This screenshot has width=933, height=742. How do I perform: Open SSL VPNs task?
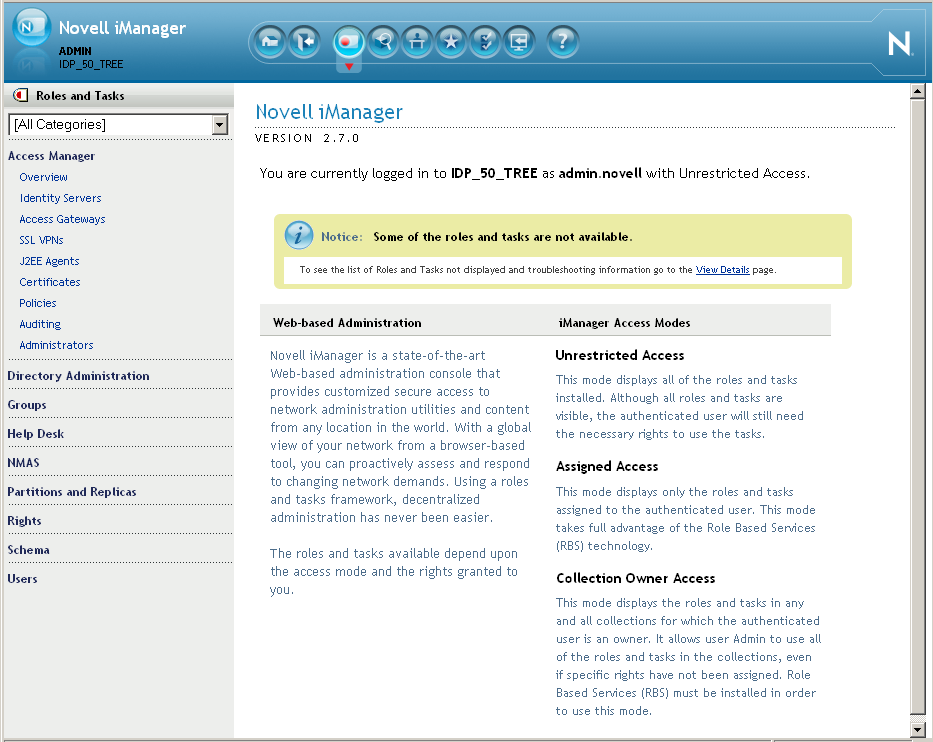[41, 240]
